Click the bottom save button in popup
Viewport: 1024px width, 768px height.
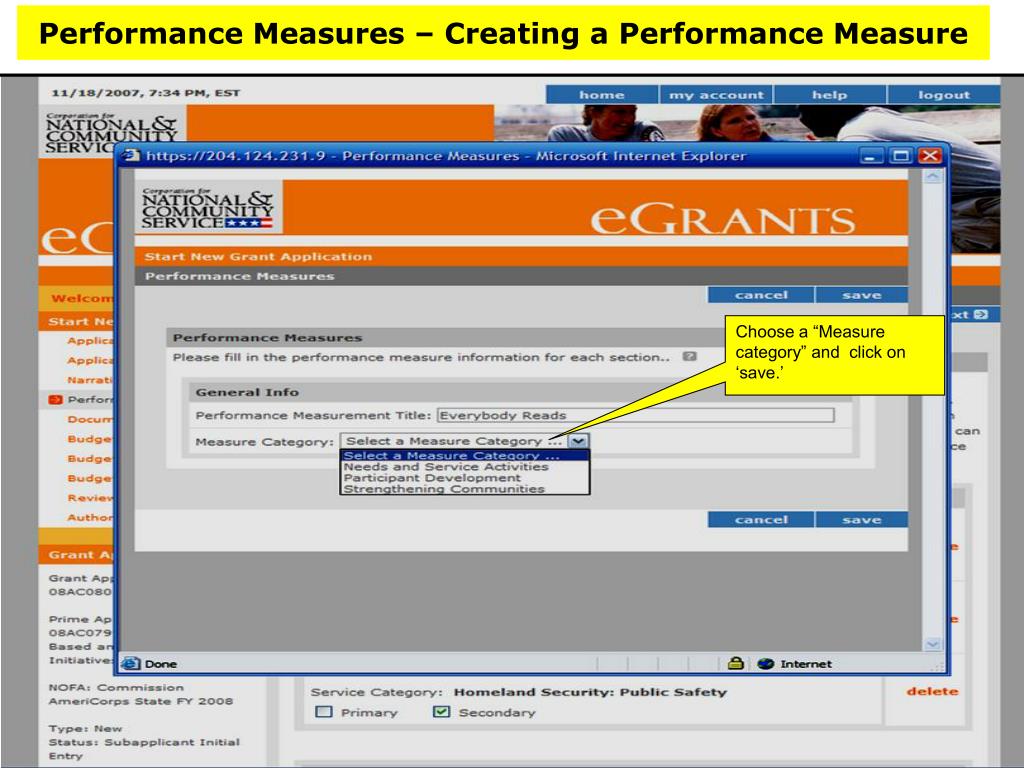click(x=861, y=520)
